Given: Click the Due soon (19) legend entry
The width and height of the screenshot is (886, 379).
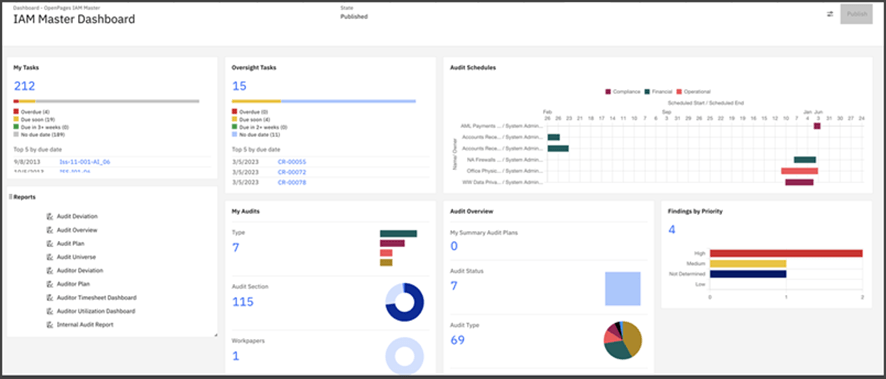Looking at the screenshot, I should [34, 120].
